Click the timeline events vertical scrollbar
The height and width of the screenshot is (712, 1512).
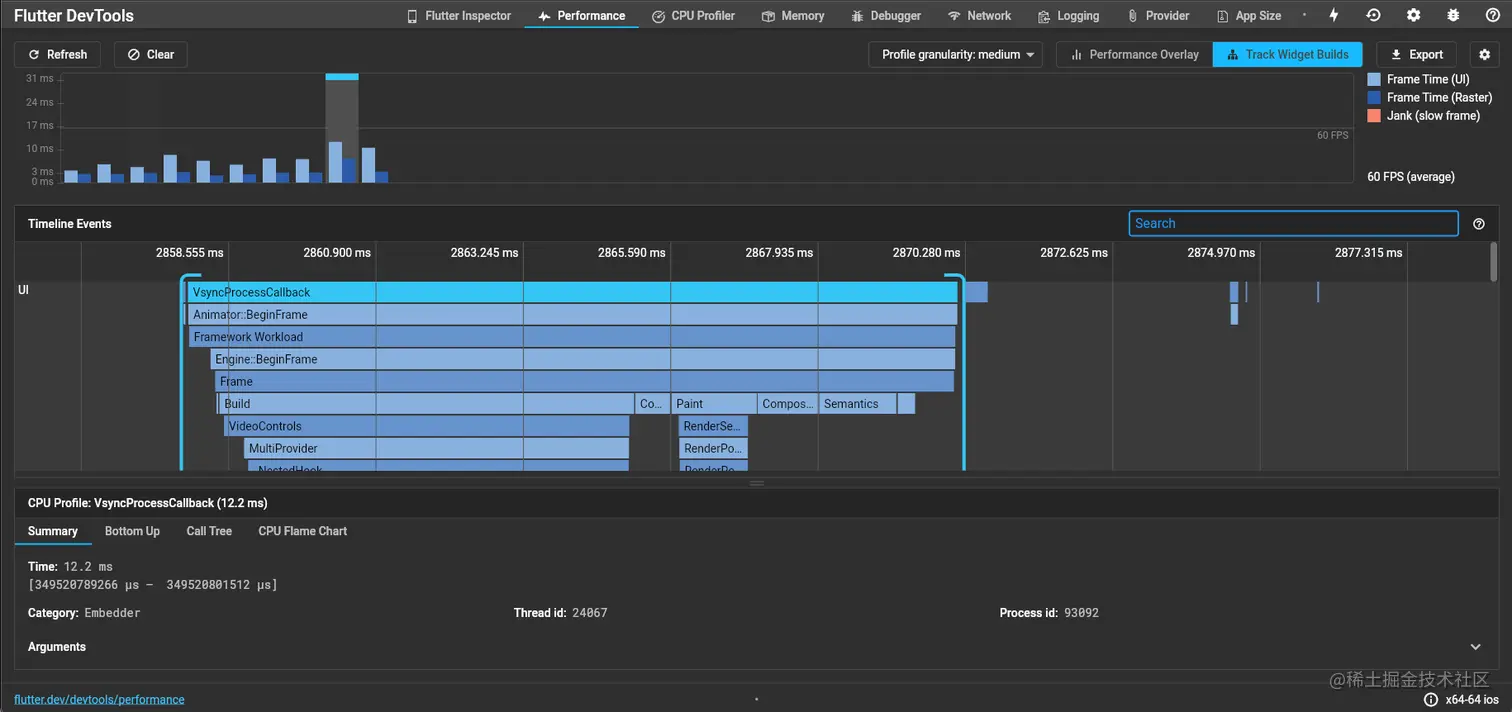[1493, 262]
